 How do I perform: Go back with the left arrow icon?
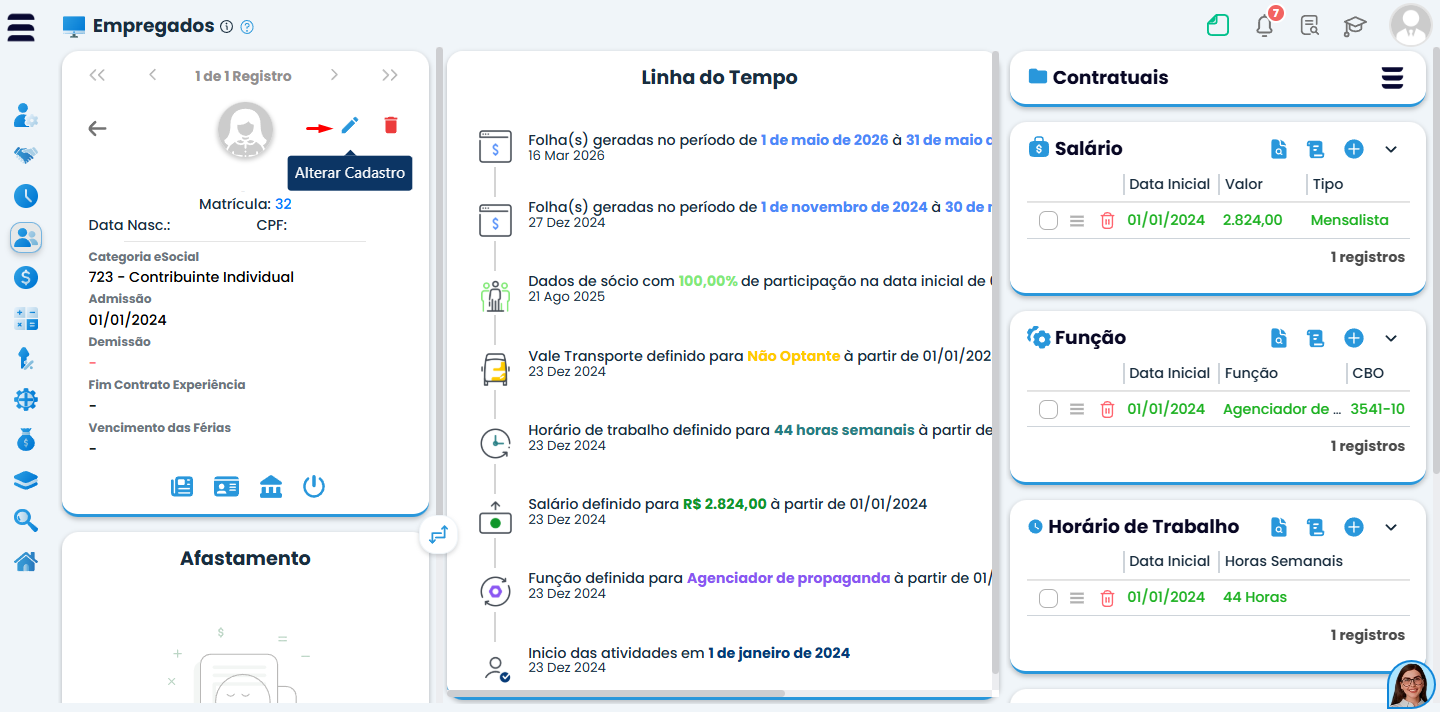click(97, 128)
